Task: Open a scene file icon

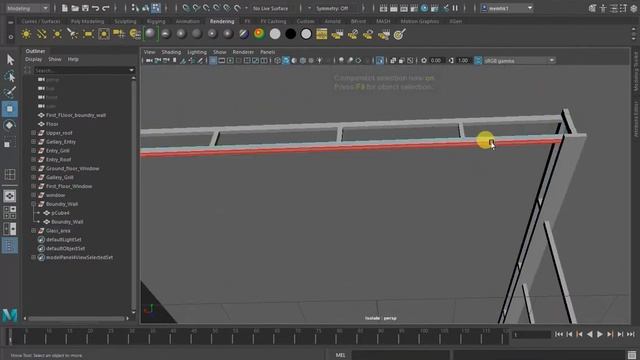Action: tap(75, 8)
